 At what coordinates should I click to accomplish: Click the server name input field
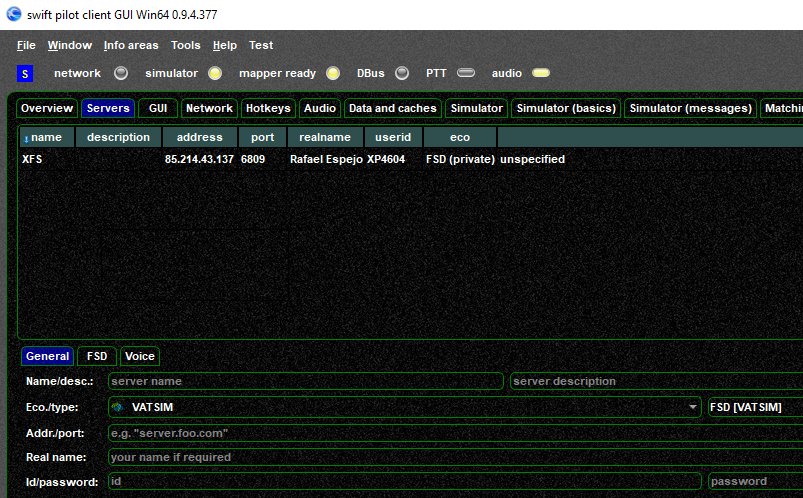[306, 381]
